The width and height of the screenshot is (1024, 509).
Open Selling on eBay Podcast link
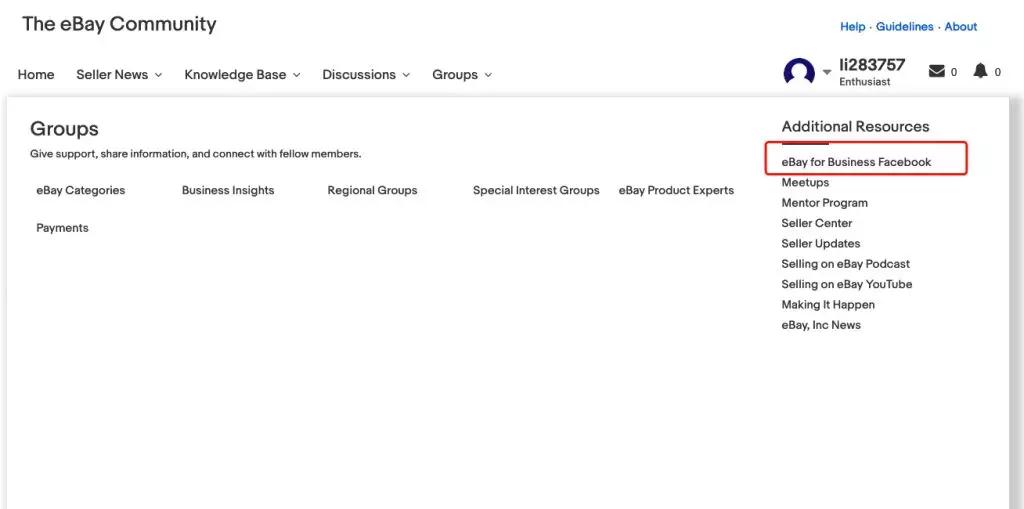click(x=845, y=264)
